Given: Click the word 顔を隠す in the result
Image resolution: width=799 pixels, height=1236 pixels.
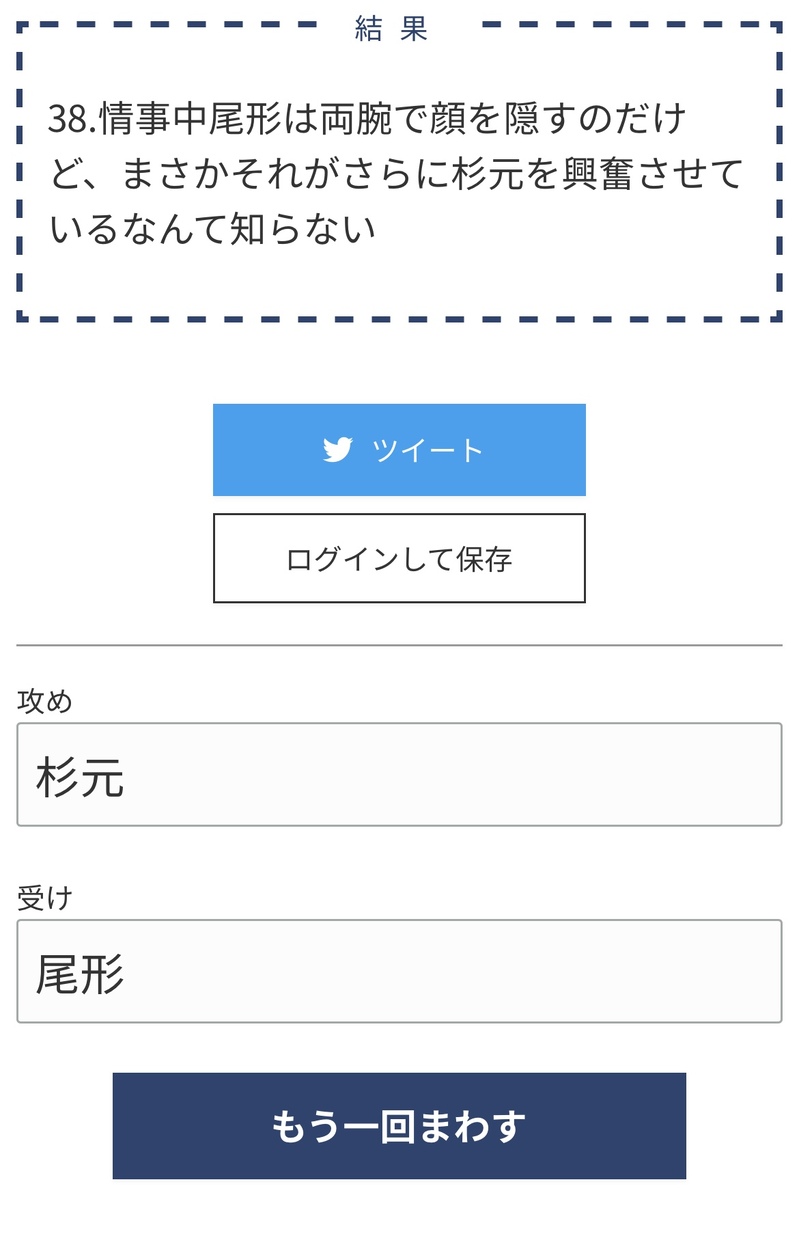Looking at the screenshot, I should pos(491,119).
